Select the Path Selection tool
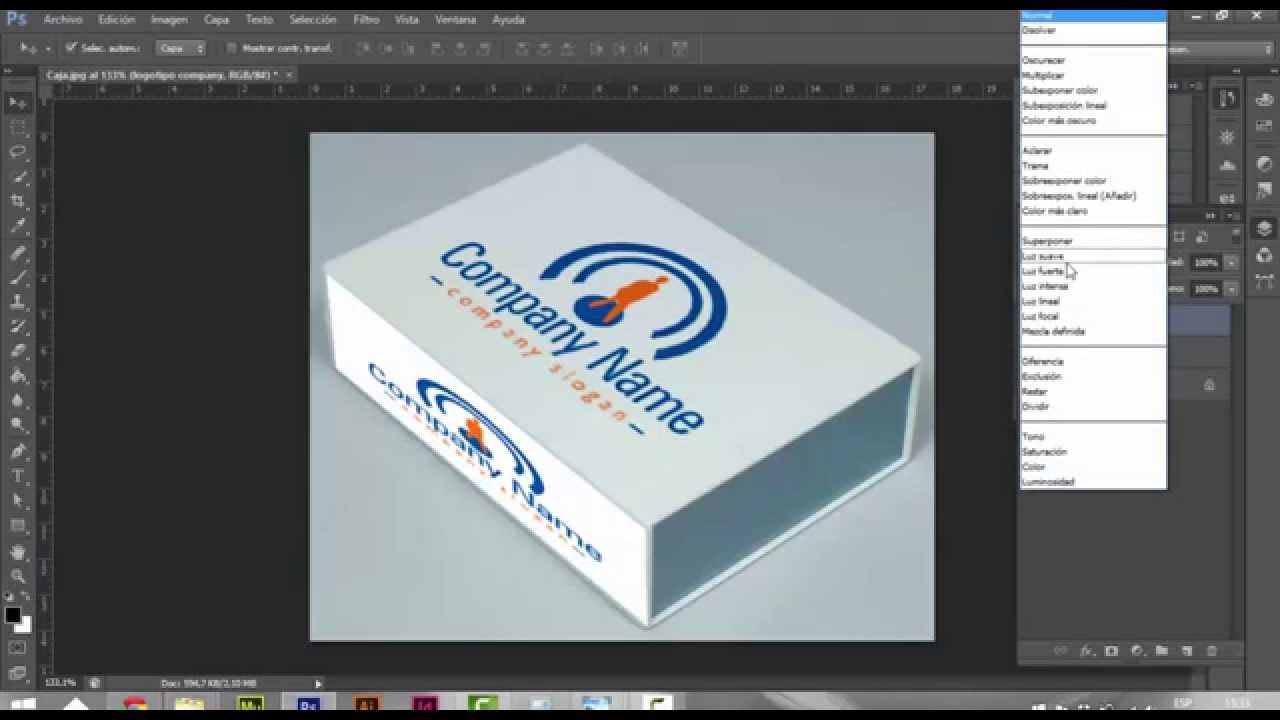This screenshot has height=720, width=1280. coord(18,501)
